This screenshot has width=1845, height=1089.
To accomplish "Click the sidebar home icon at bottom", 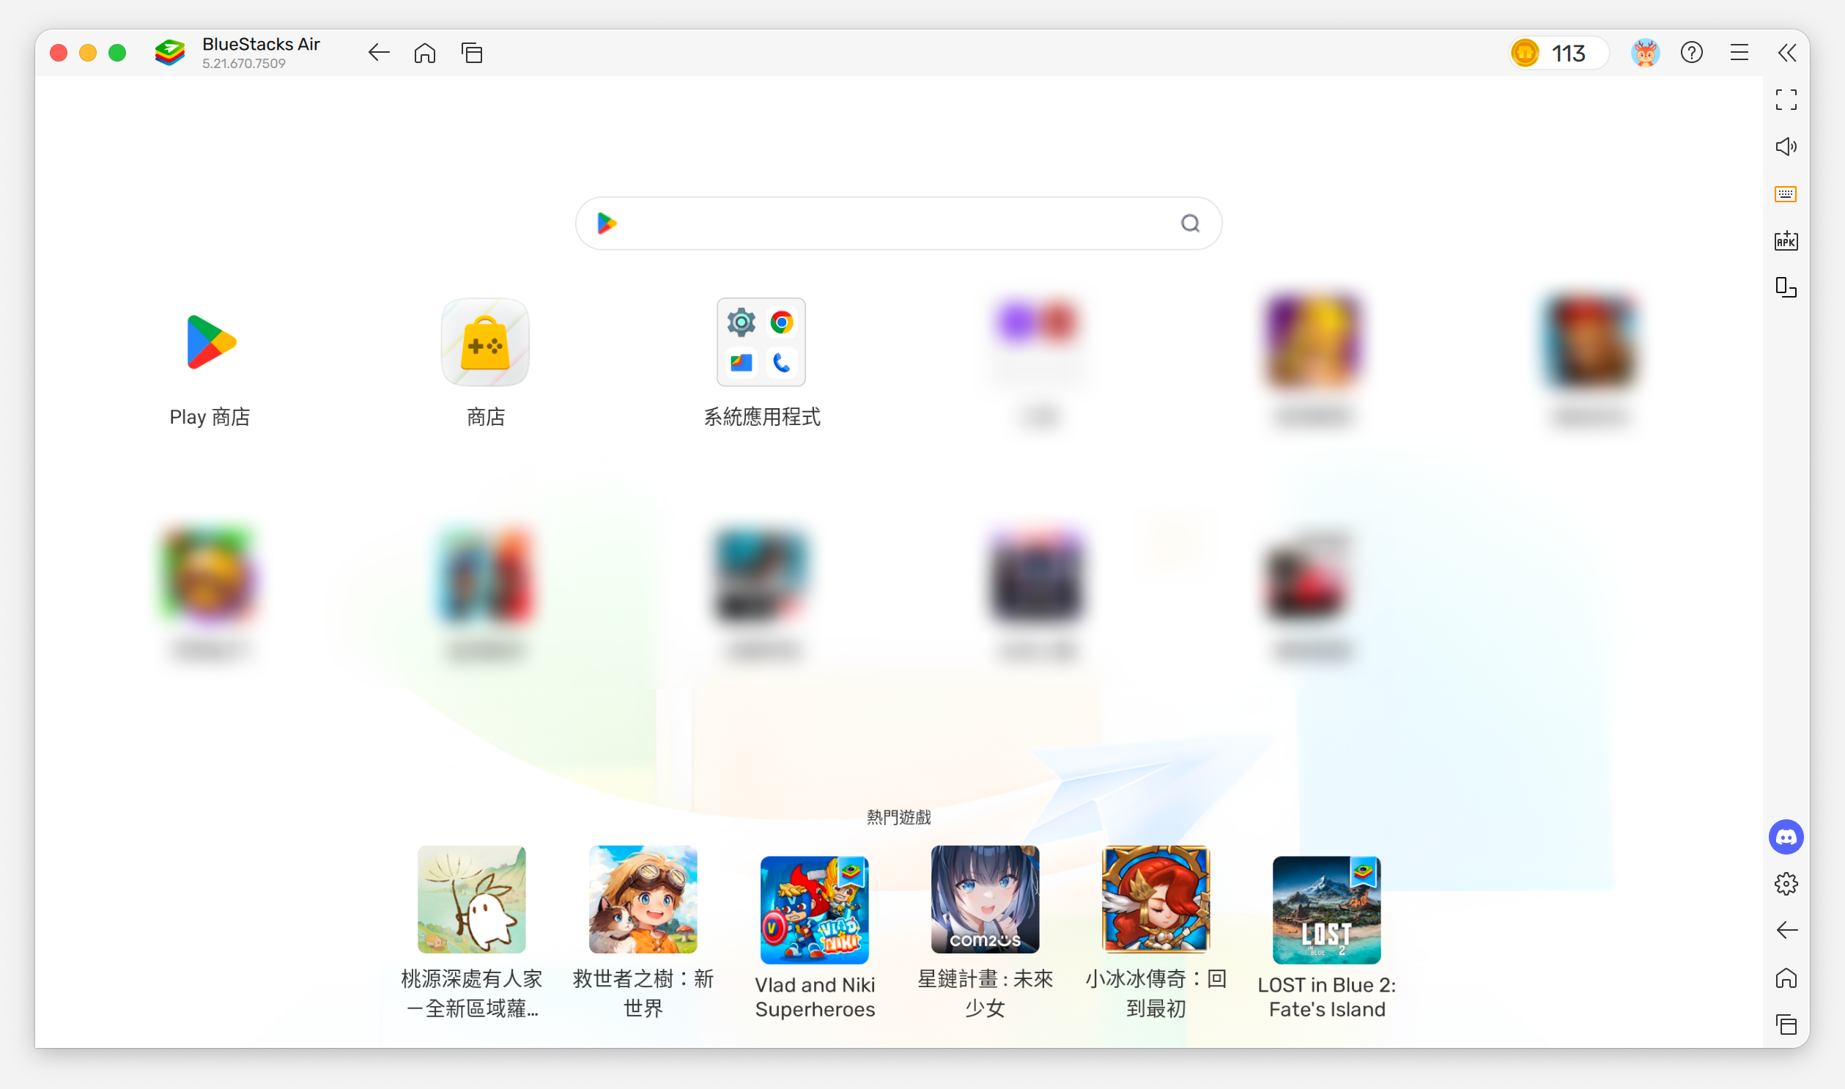I will [x=1786, y=978].
